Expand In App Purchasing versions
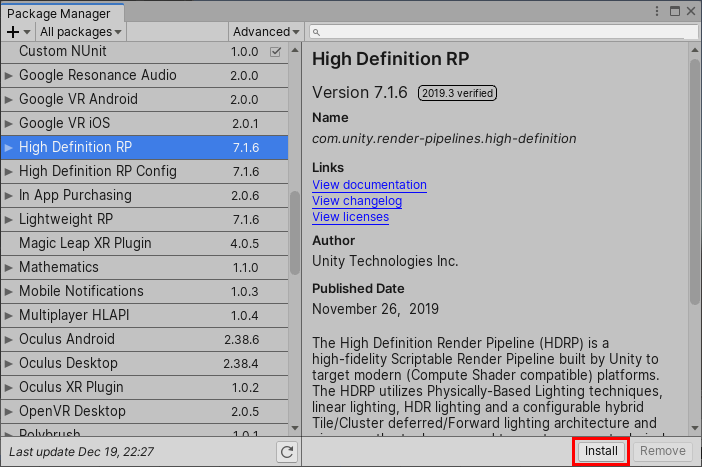The width and height of the screenshot is (702, 467). pos(9,196)
